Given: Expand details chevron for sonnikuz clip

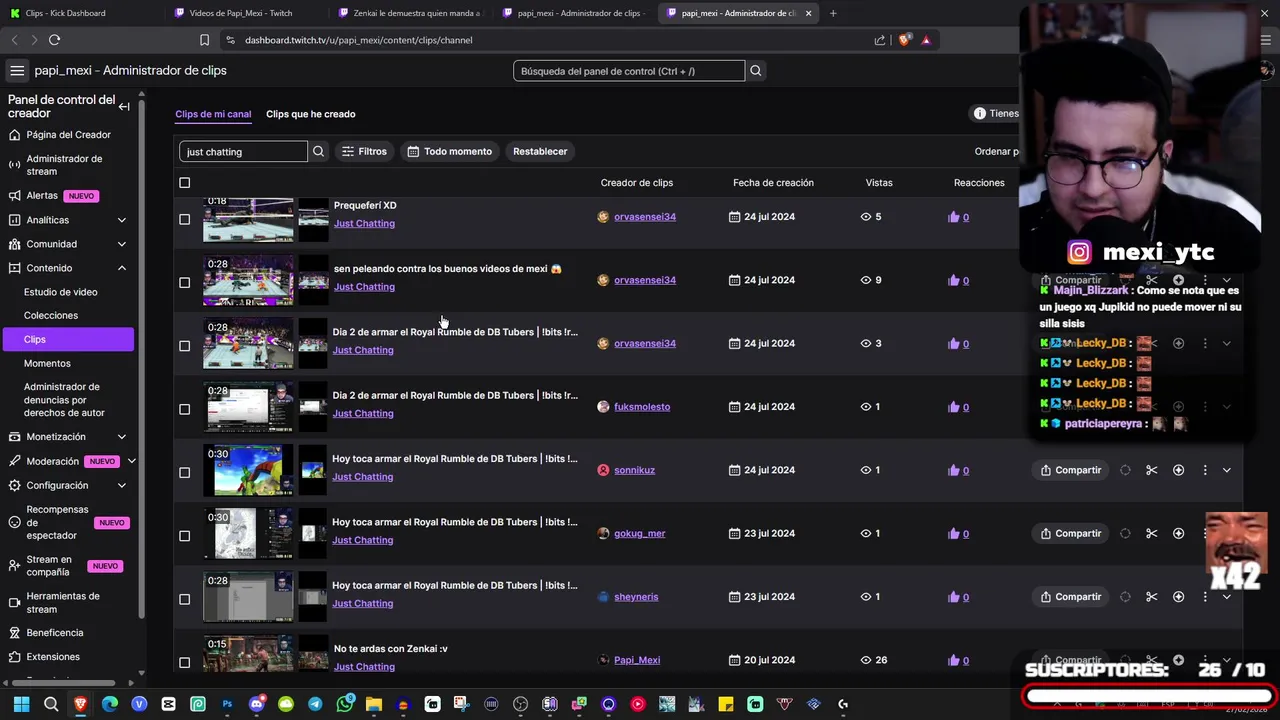Looking at the screenshot, I should 1227,470.
